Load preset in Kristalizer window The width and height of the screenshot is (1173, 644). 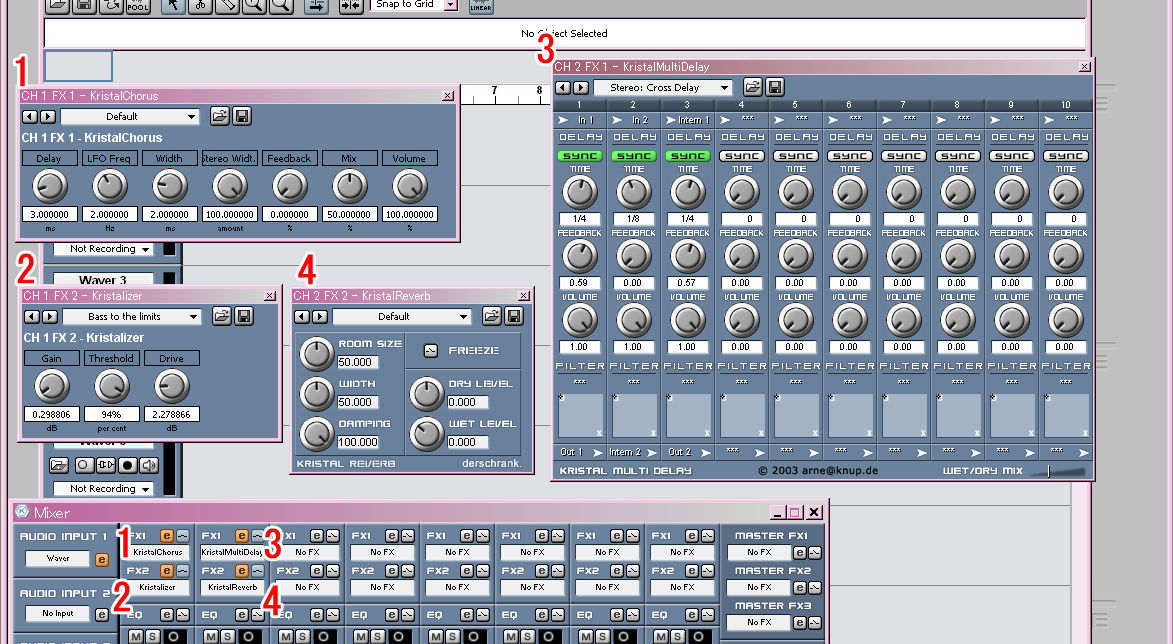(x=221, y=316)
